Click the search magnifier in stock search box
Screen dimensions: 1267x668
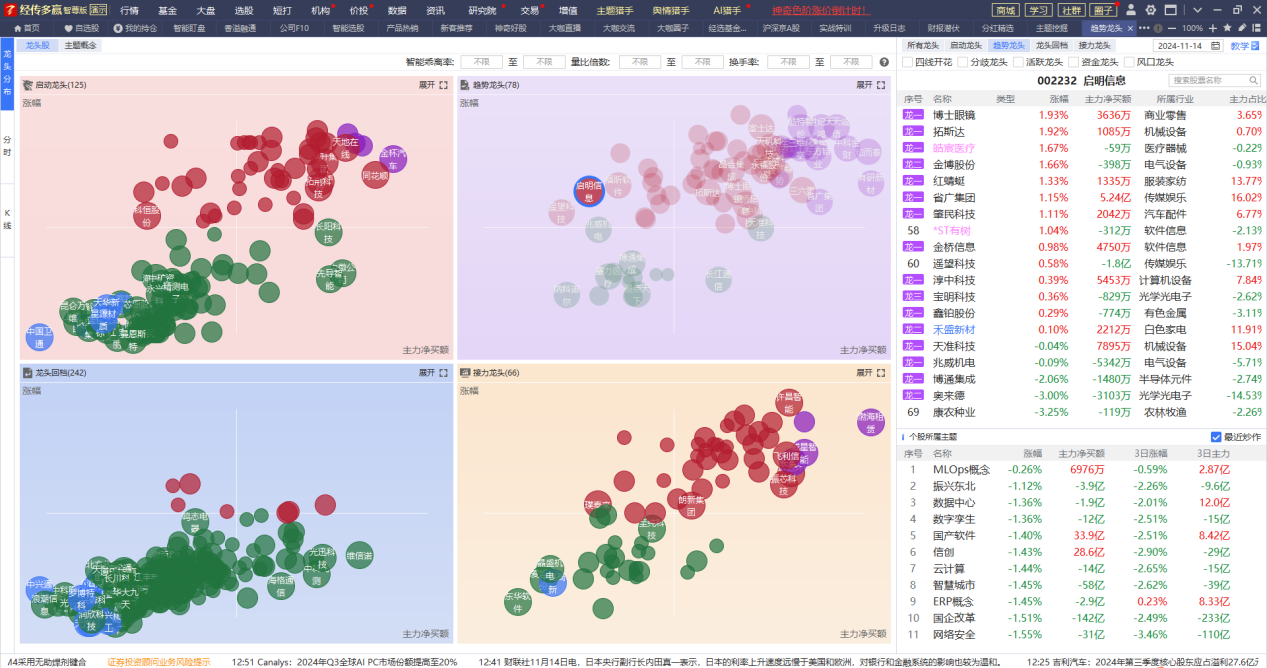(1254, 80)
